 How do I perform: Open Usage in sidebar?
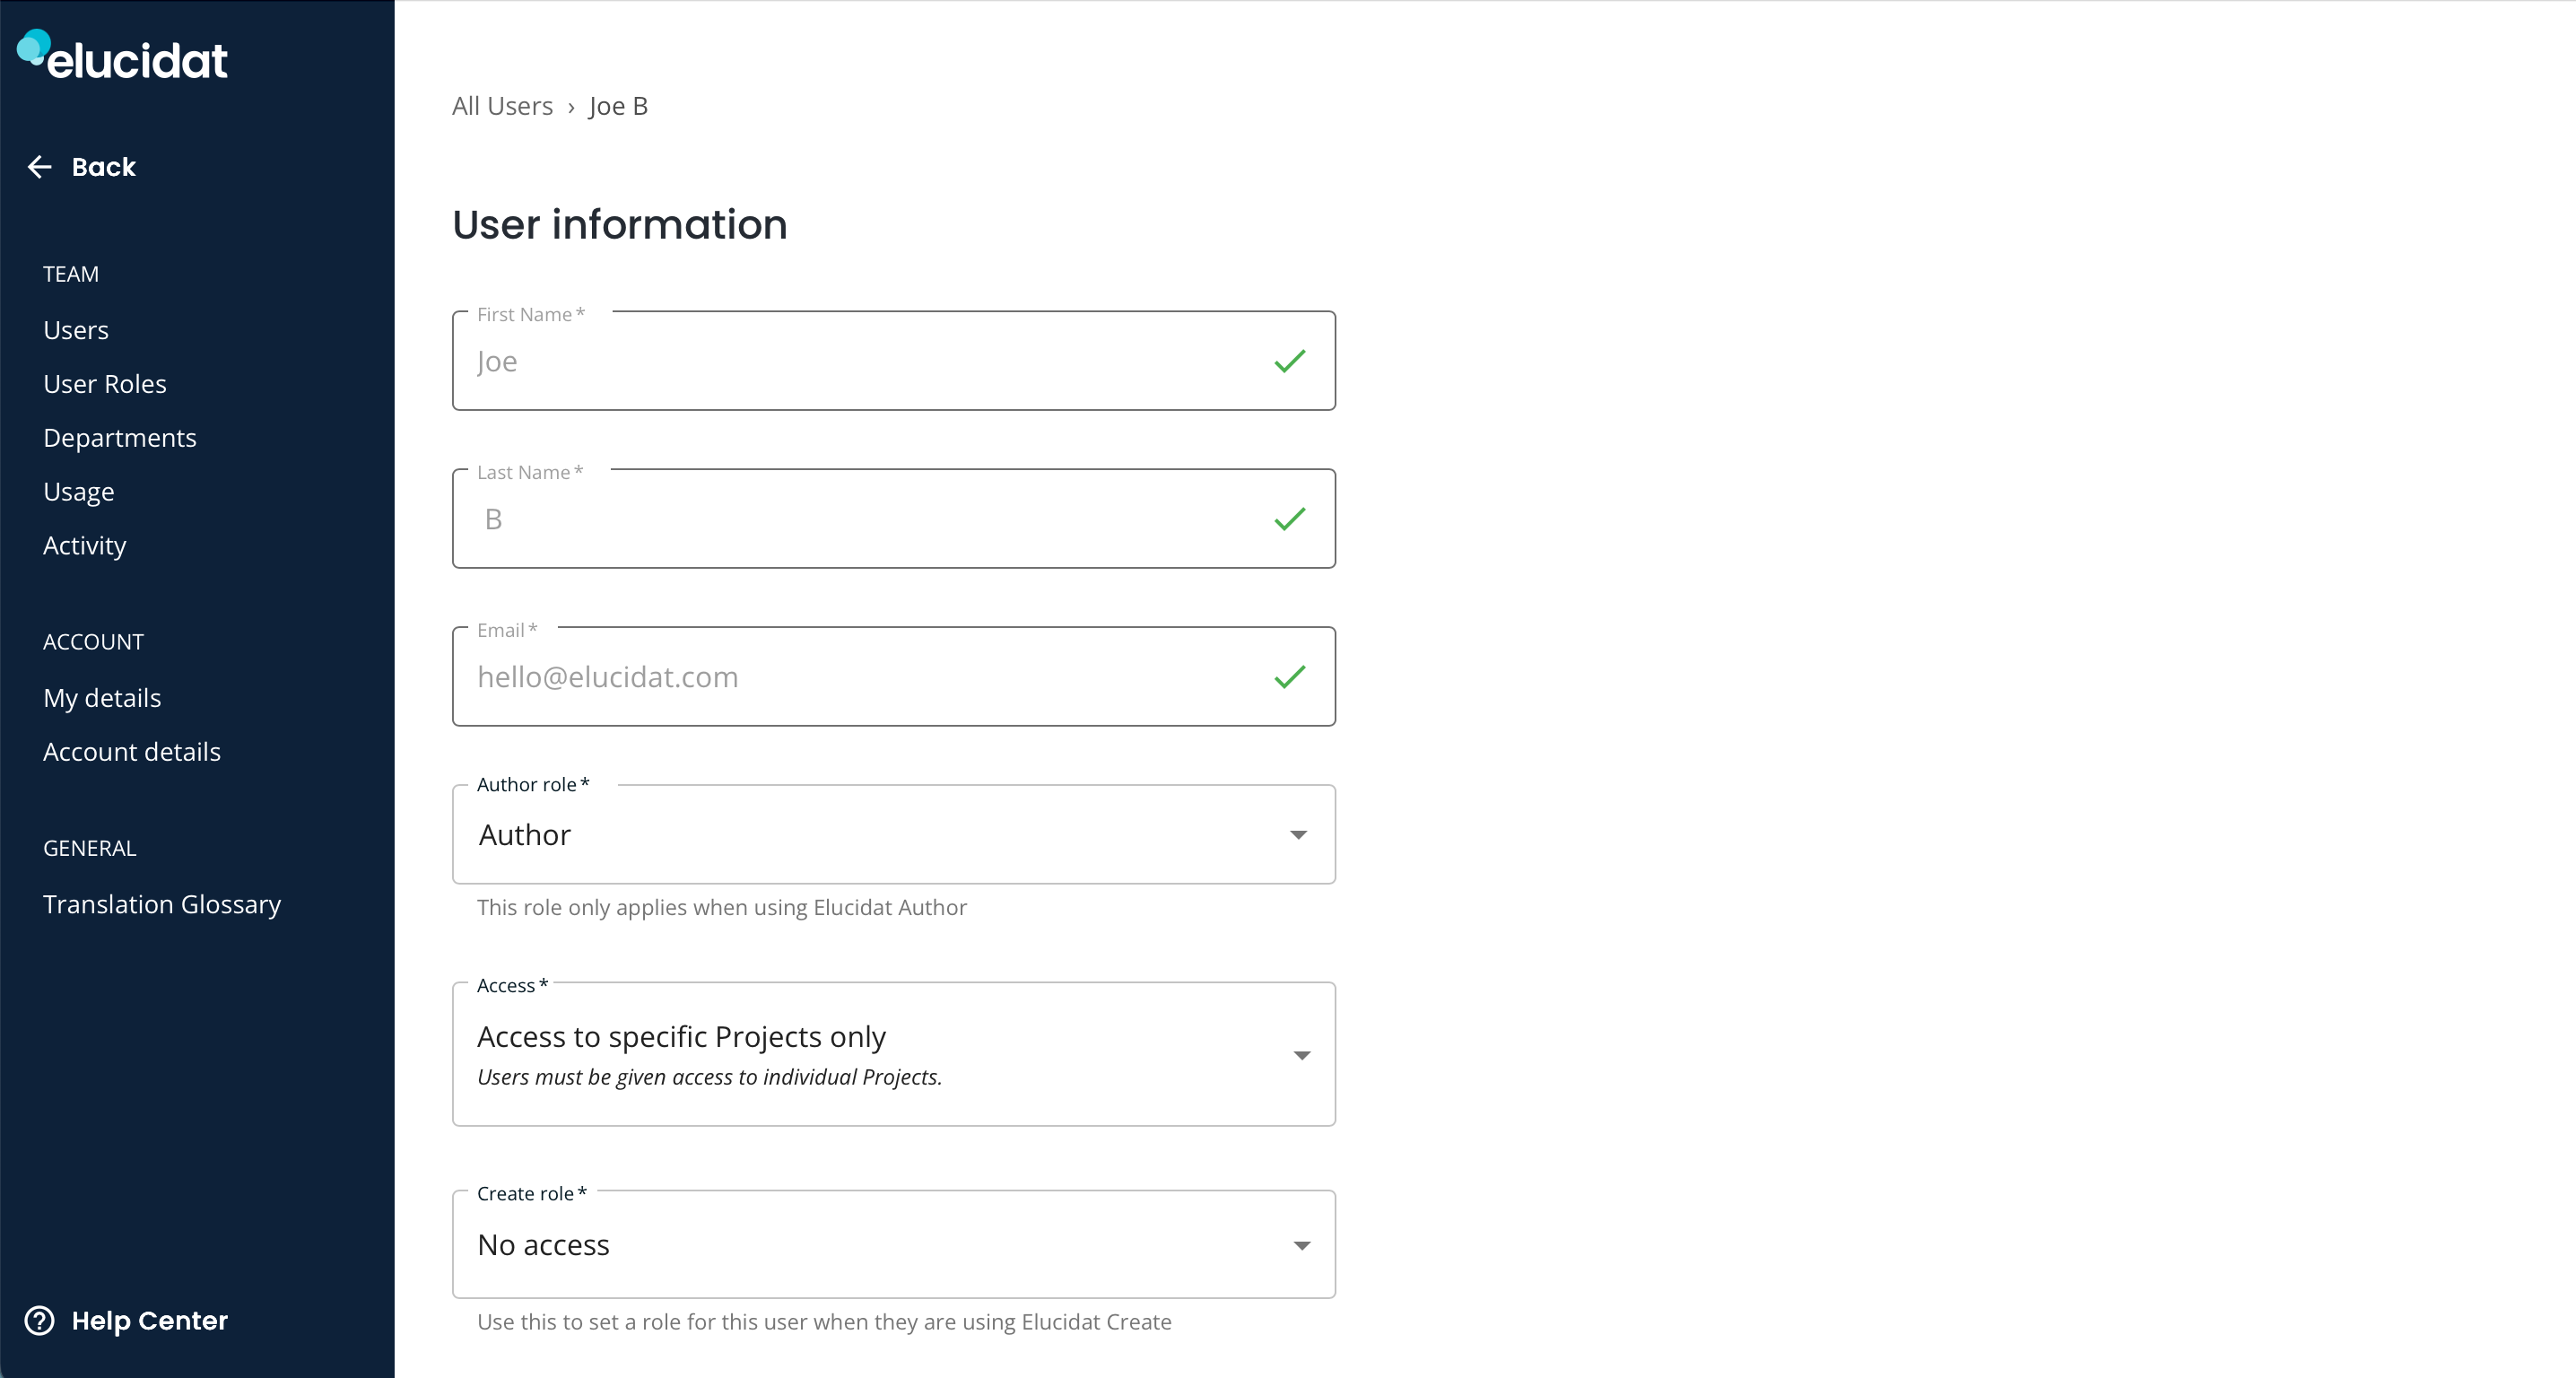pos(79,492)
